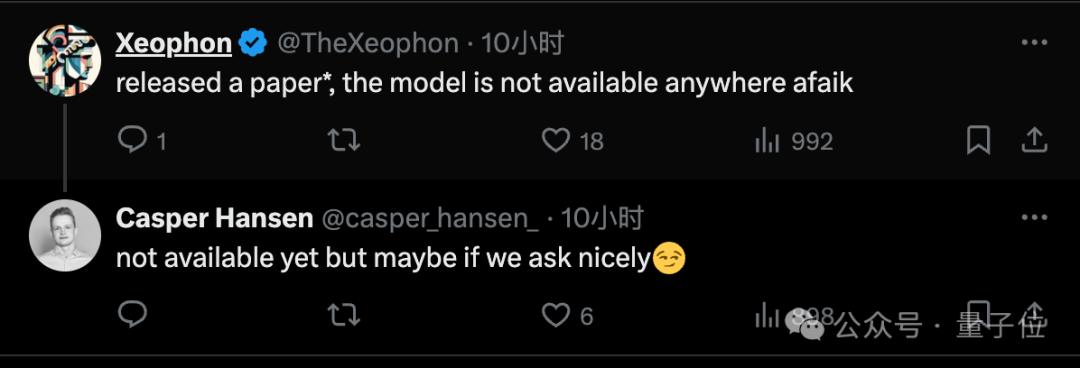Open Xeophon's profile name link
Image resolution: width=1080 pixels, height=368 pixels.
[174, 43]
